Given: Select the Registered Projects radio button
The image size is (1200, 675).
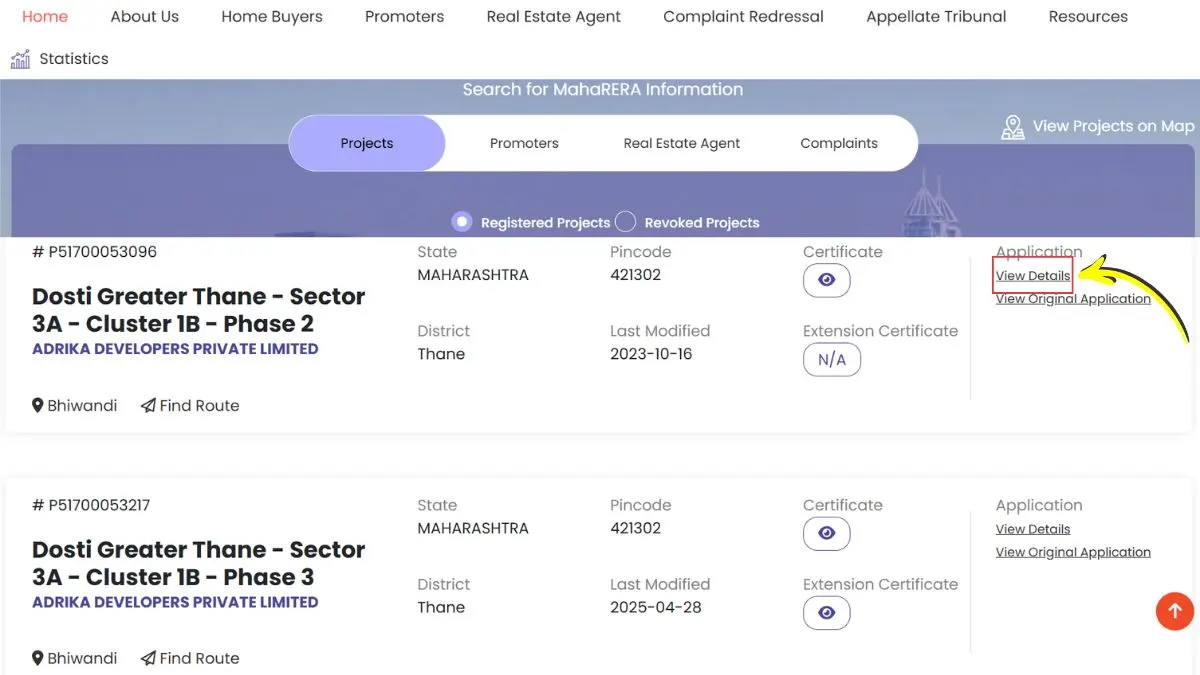Looking at the screenshot, I should [462, 222].
